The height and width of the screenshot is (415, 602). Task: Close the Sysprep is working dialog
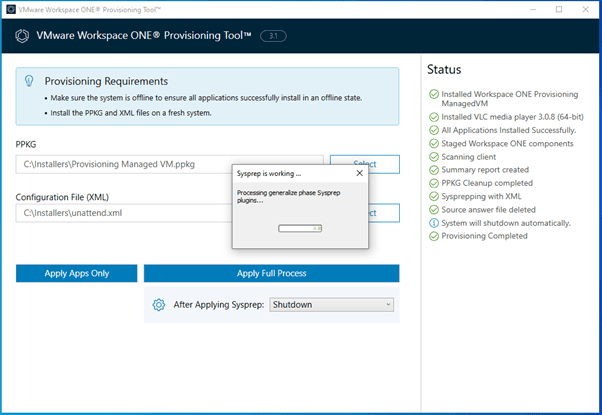click(359, 173)
